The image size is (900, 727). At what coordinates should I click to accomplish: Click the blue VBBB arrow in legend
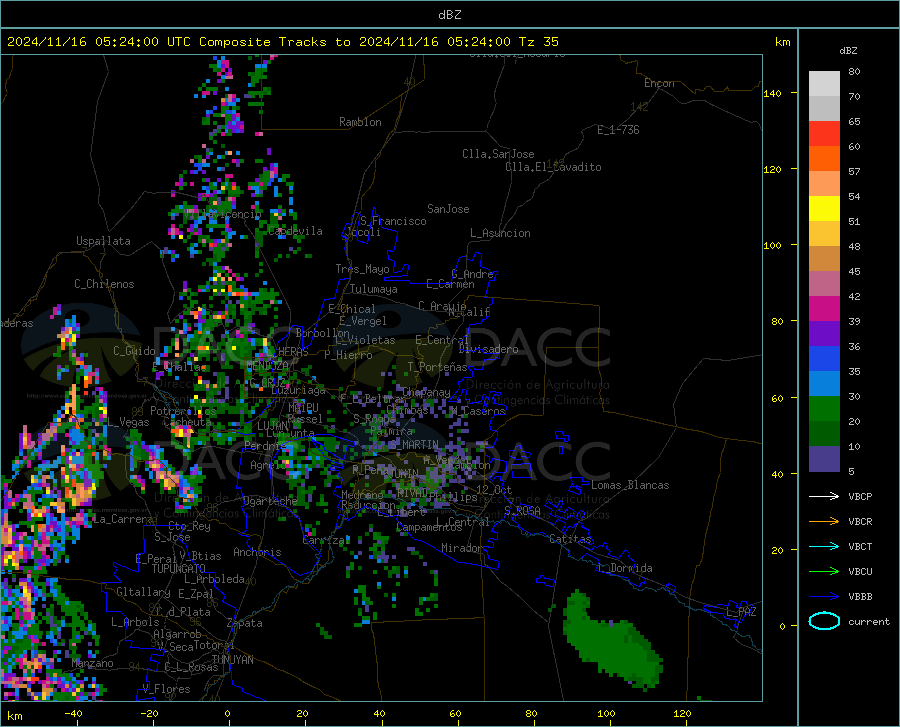[824, 597]
